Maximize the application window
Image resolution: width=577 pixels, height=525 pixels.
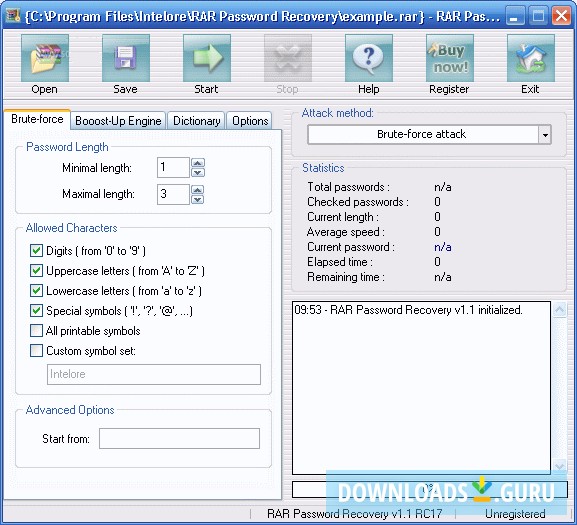click(x=538, y=16)
